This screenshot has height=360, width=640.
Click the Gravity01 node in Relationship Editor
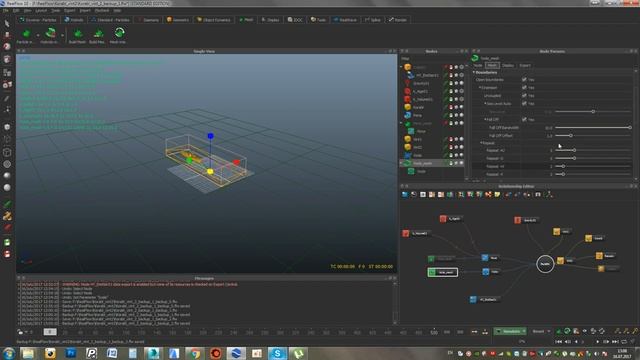point(527,220)
